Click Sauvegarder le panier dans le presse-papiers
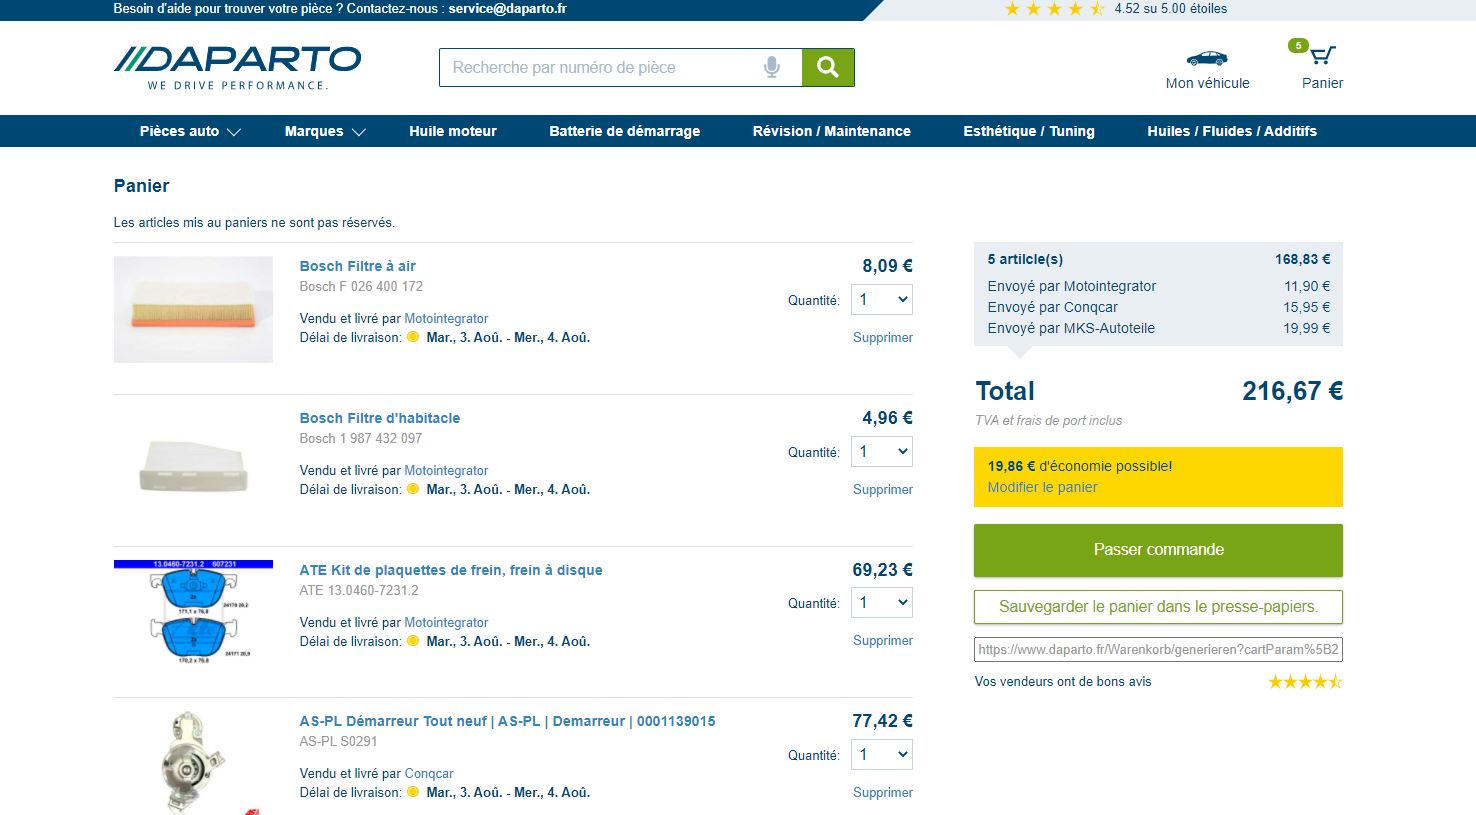Viewport: 1476px width, 815px height. tap(1158, 607)
